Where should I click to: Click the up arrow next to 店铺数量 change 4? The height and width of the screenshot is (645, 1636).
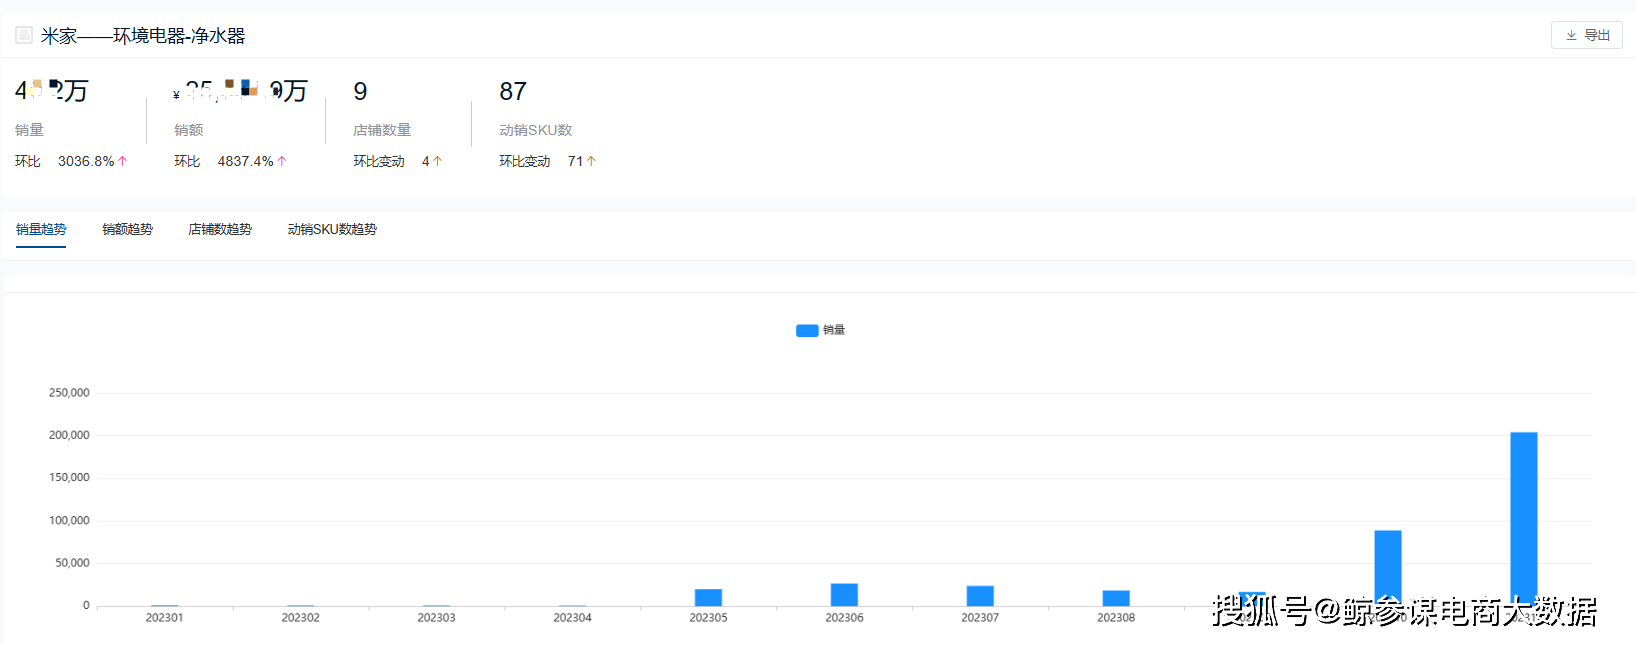pyautogui.click(x=437, y=161)
